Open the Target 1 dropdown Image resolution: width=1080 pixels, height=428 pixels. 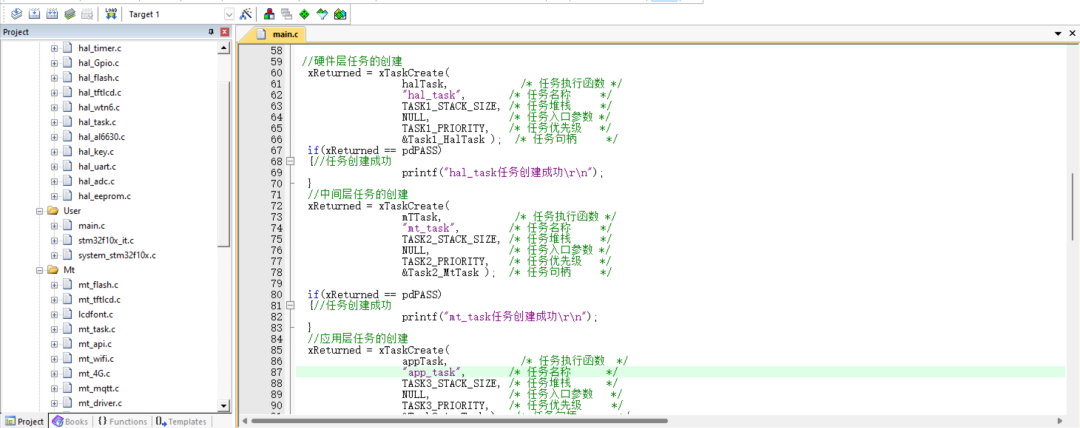click(229, 14)
